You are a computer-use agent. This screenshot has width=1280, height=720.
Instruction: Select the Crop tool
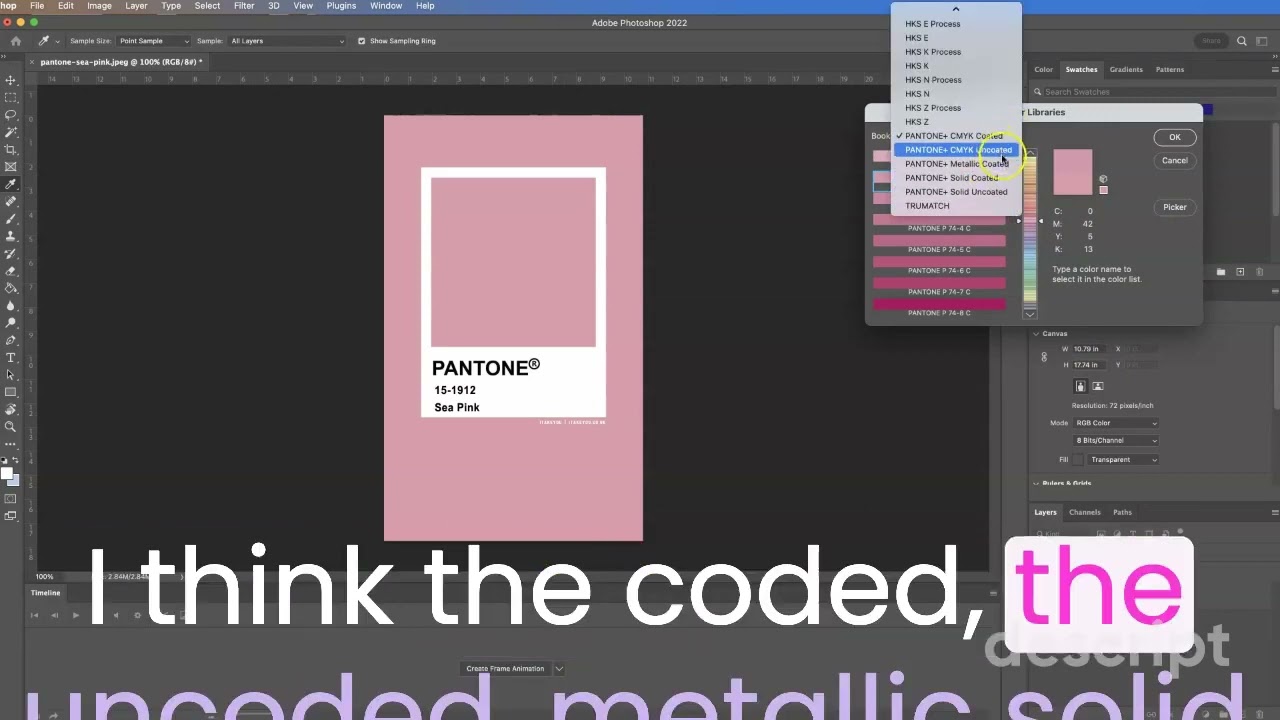click(x=11, y=149)
